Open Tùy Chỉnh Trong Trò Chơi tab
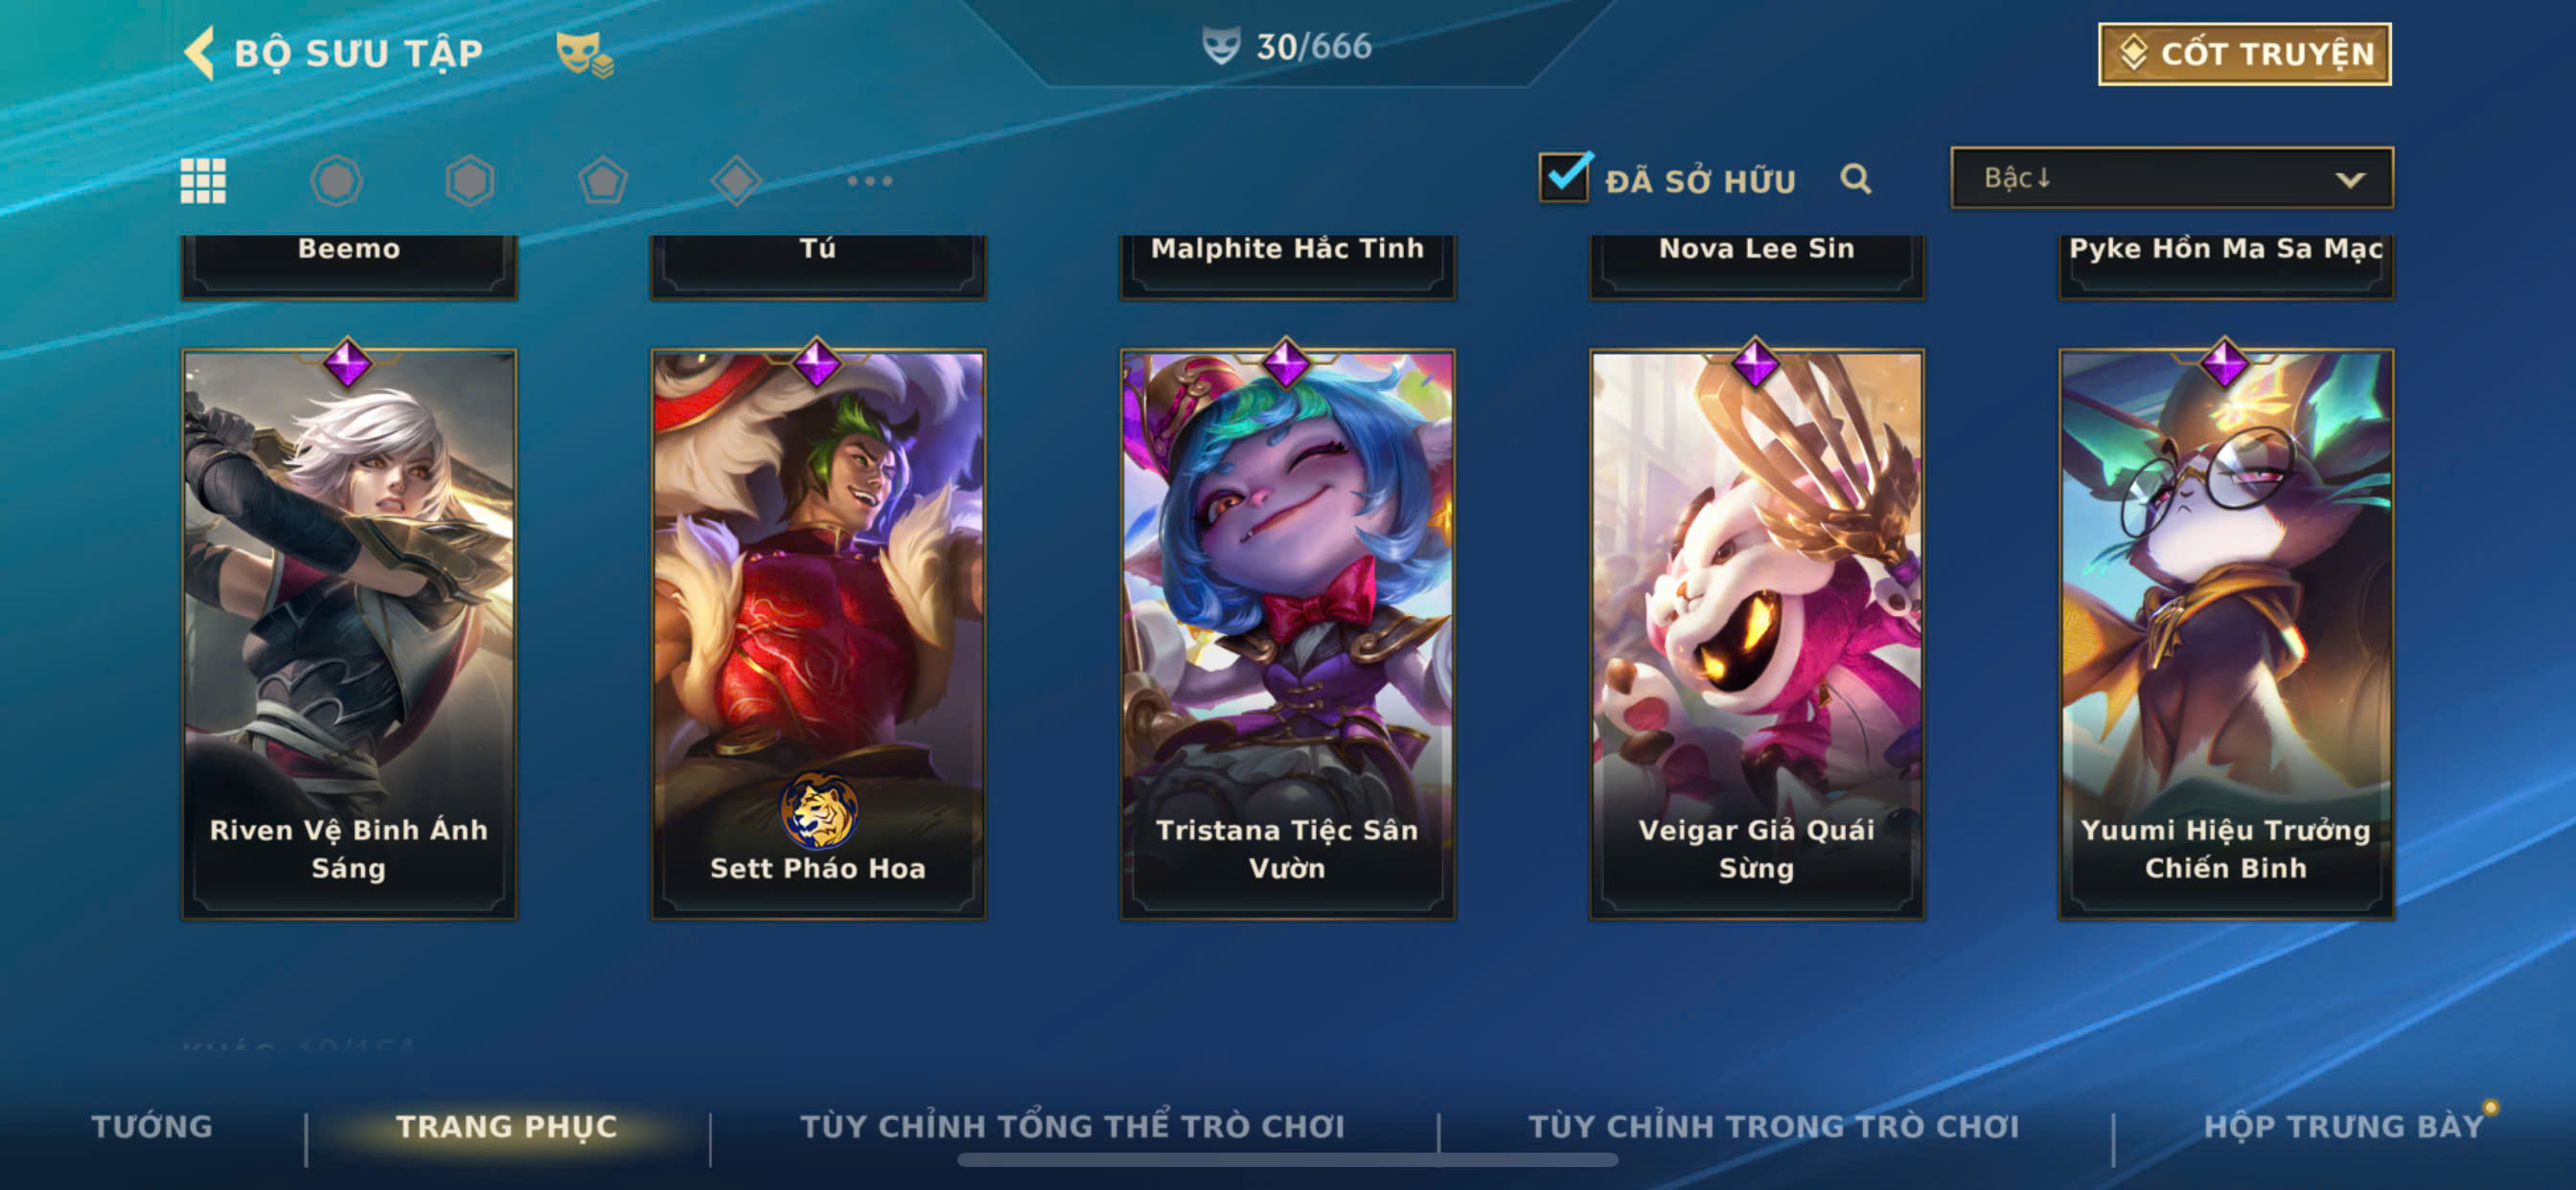The image size is (2576, 1190). (1773, 1126)
